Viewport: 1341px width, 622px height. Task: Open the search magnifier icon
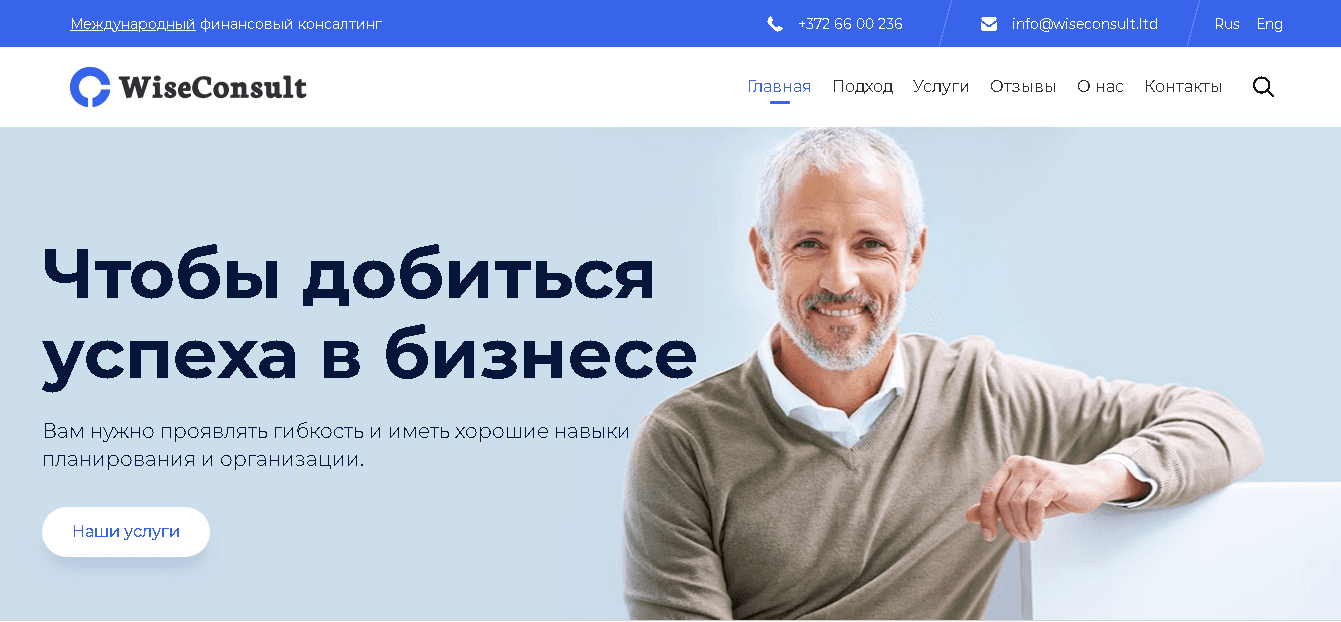[1263, 87]
